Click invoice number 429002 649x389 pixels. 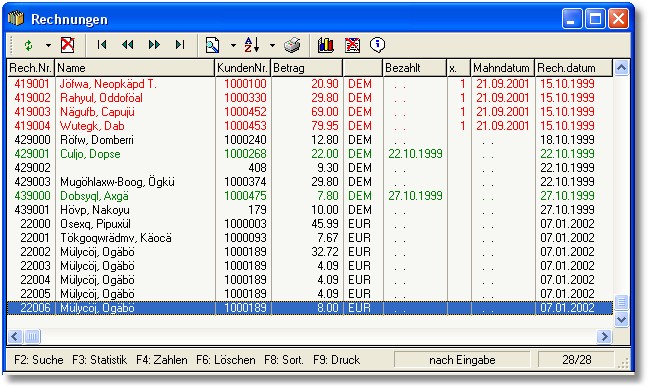32,168
